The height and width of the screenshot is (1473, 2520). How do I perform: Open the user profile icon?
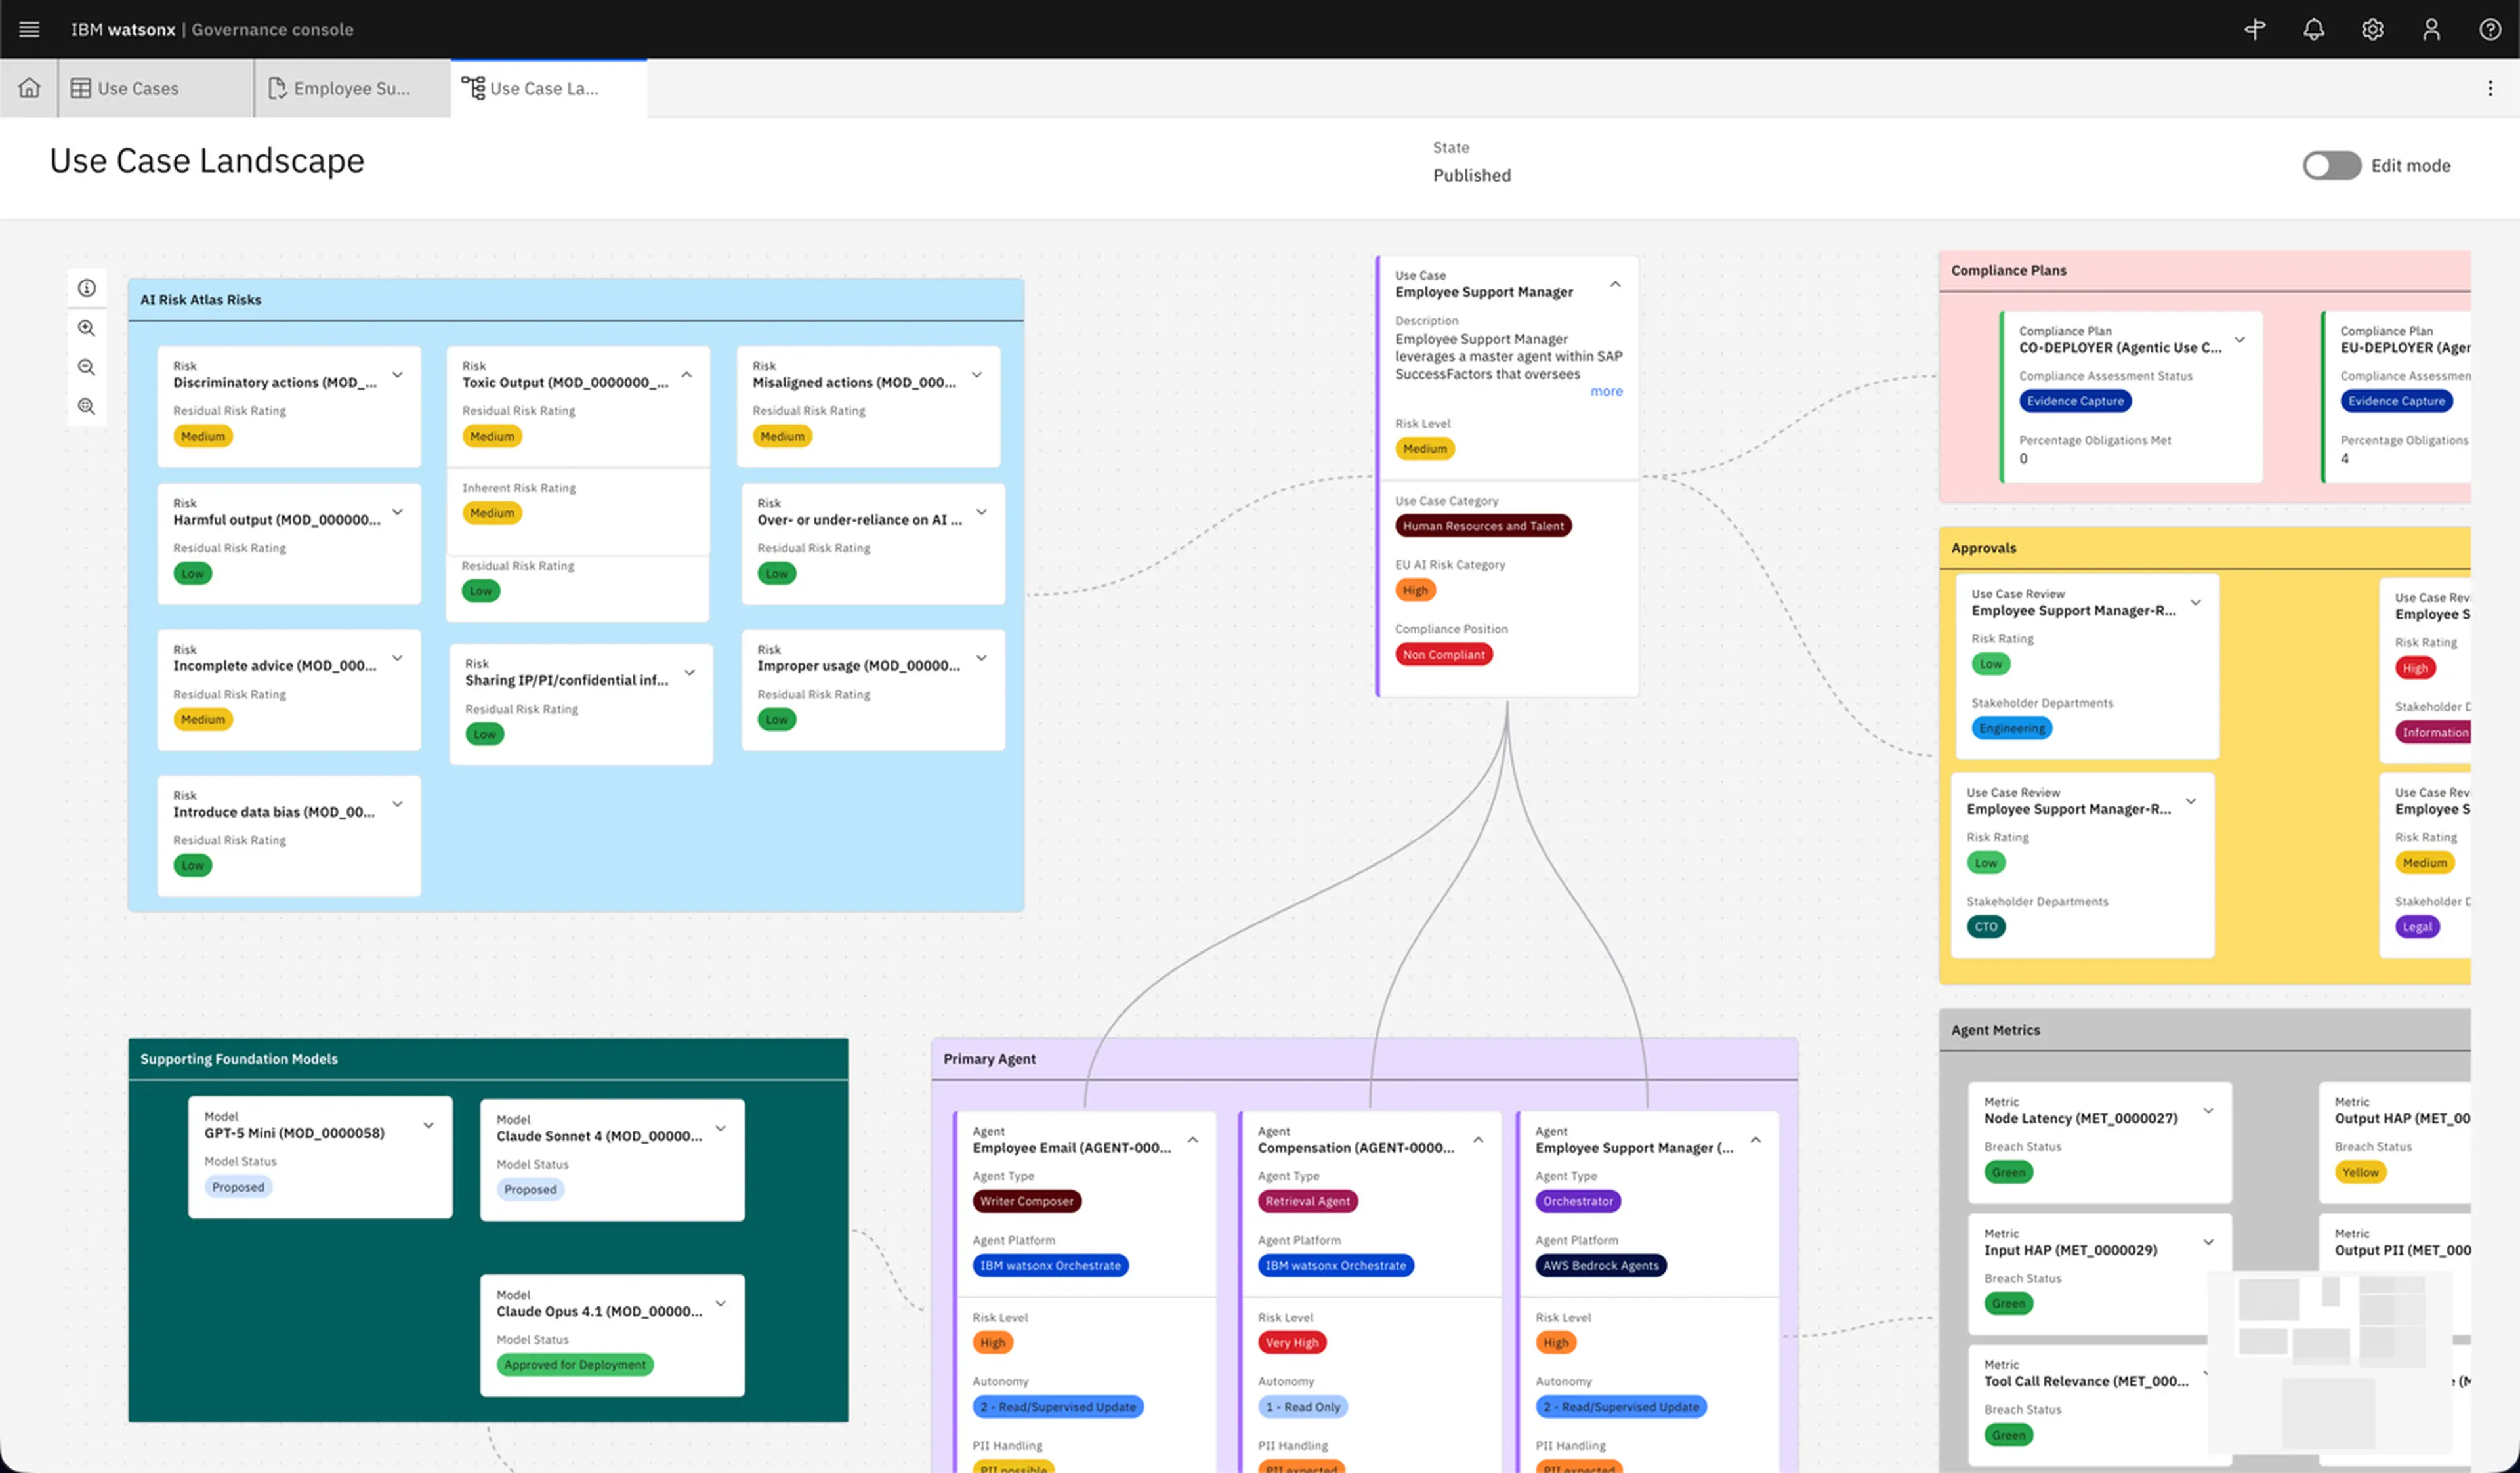(2431, 29)
